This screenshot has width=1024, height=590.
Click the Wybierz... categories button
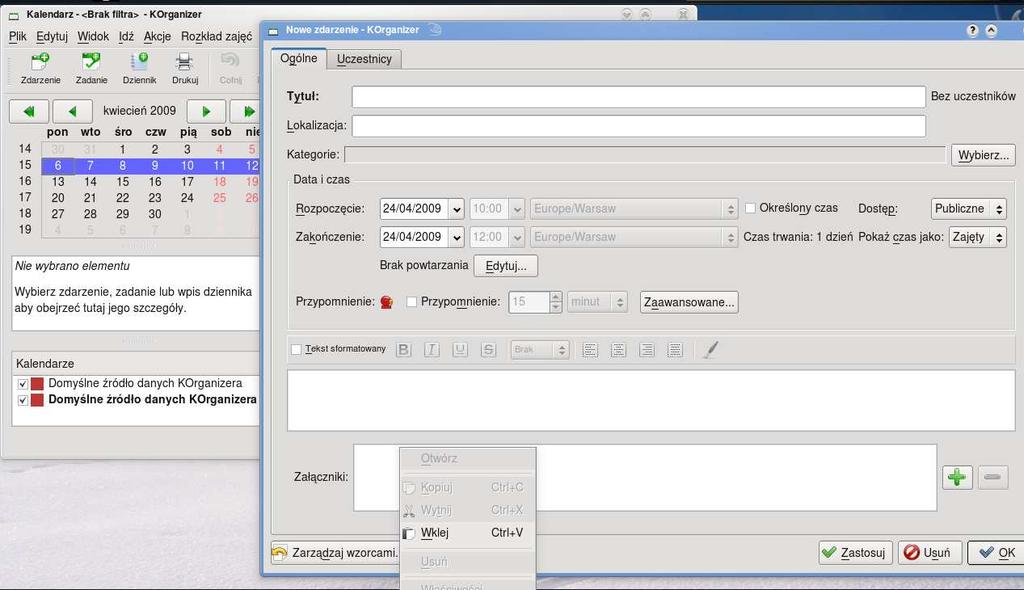point(983,156)
